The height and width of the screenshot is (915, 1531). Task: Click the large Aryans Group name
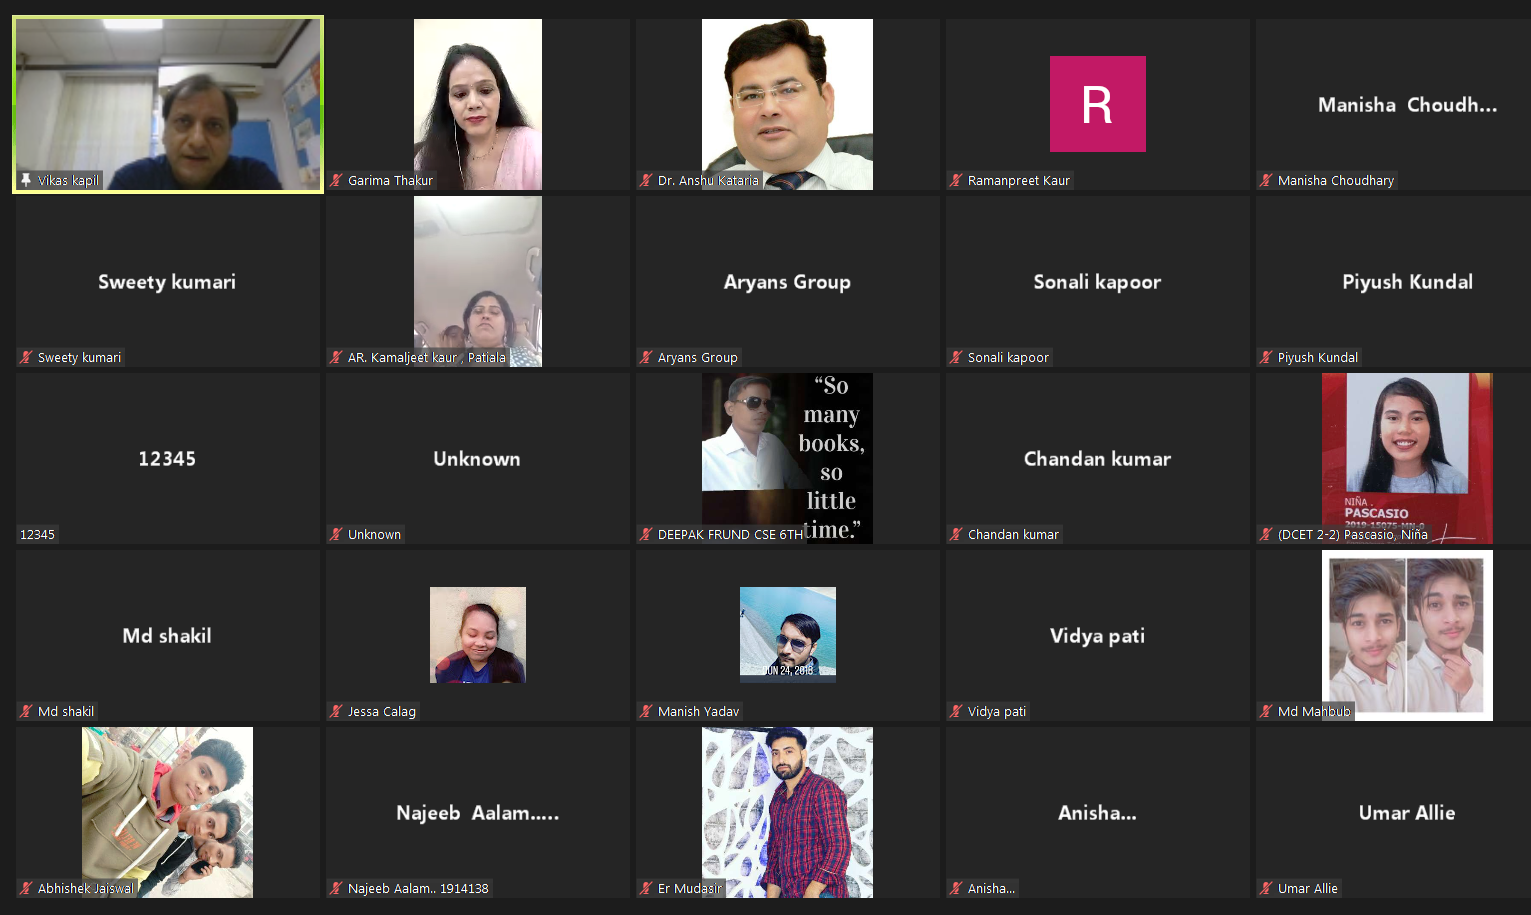tap(787, 282)
